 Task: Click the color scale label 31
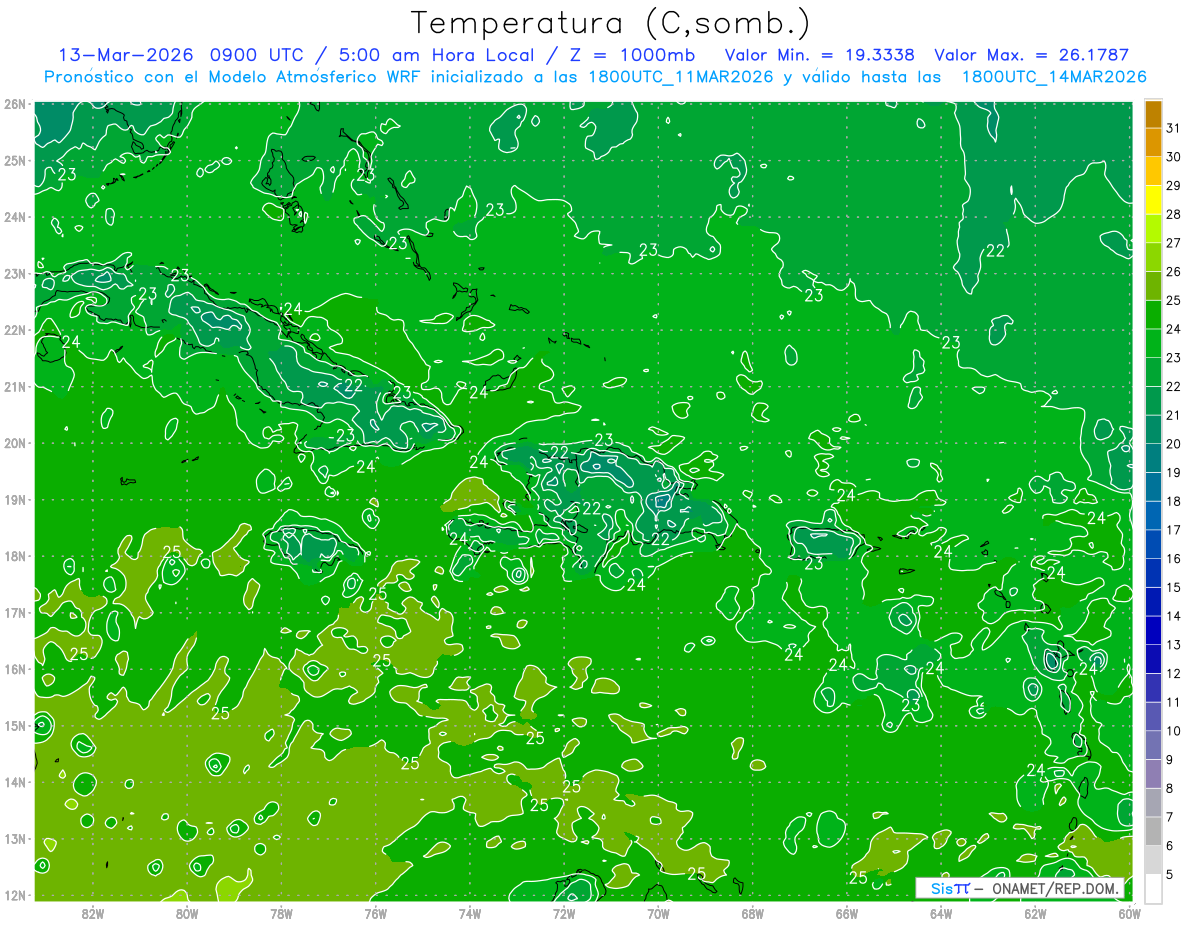tap(1172, 129)
